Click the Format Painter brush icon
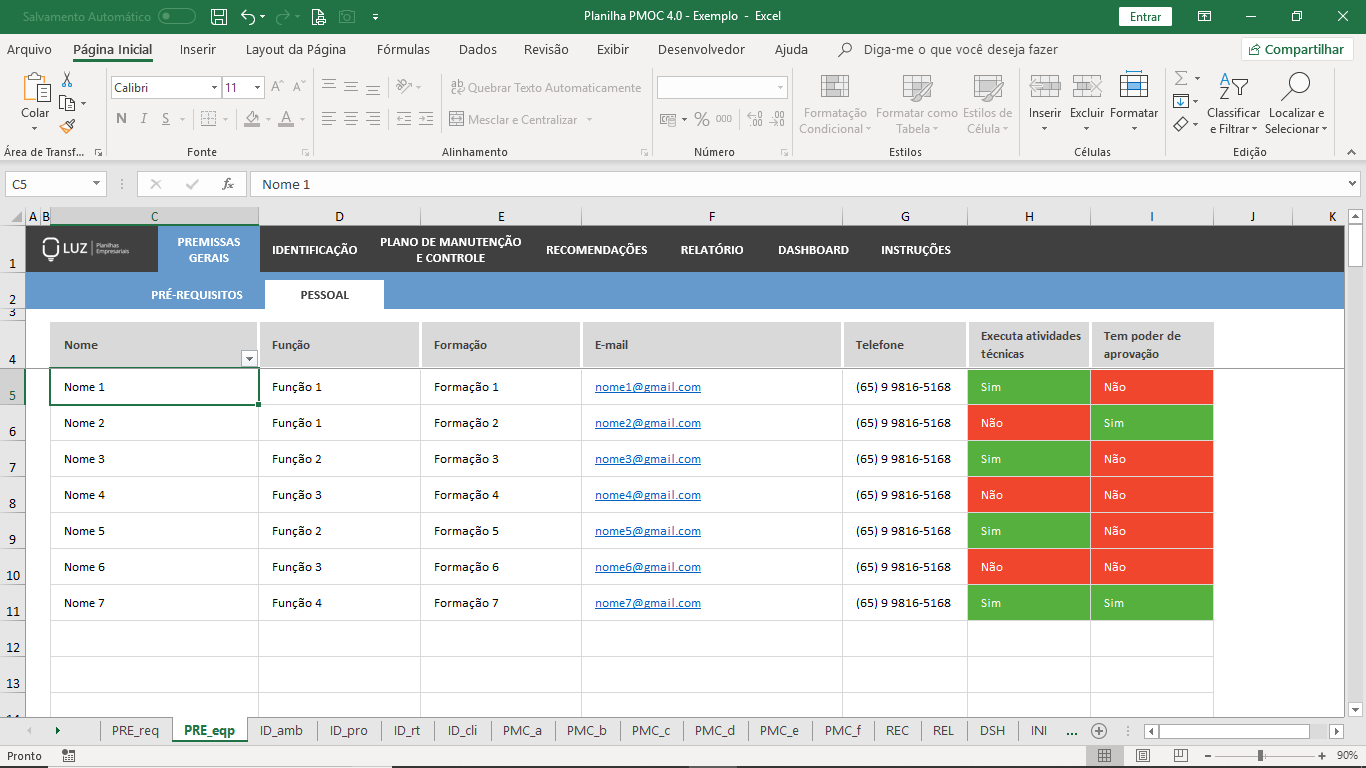 [x=67, y=127]
